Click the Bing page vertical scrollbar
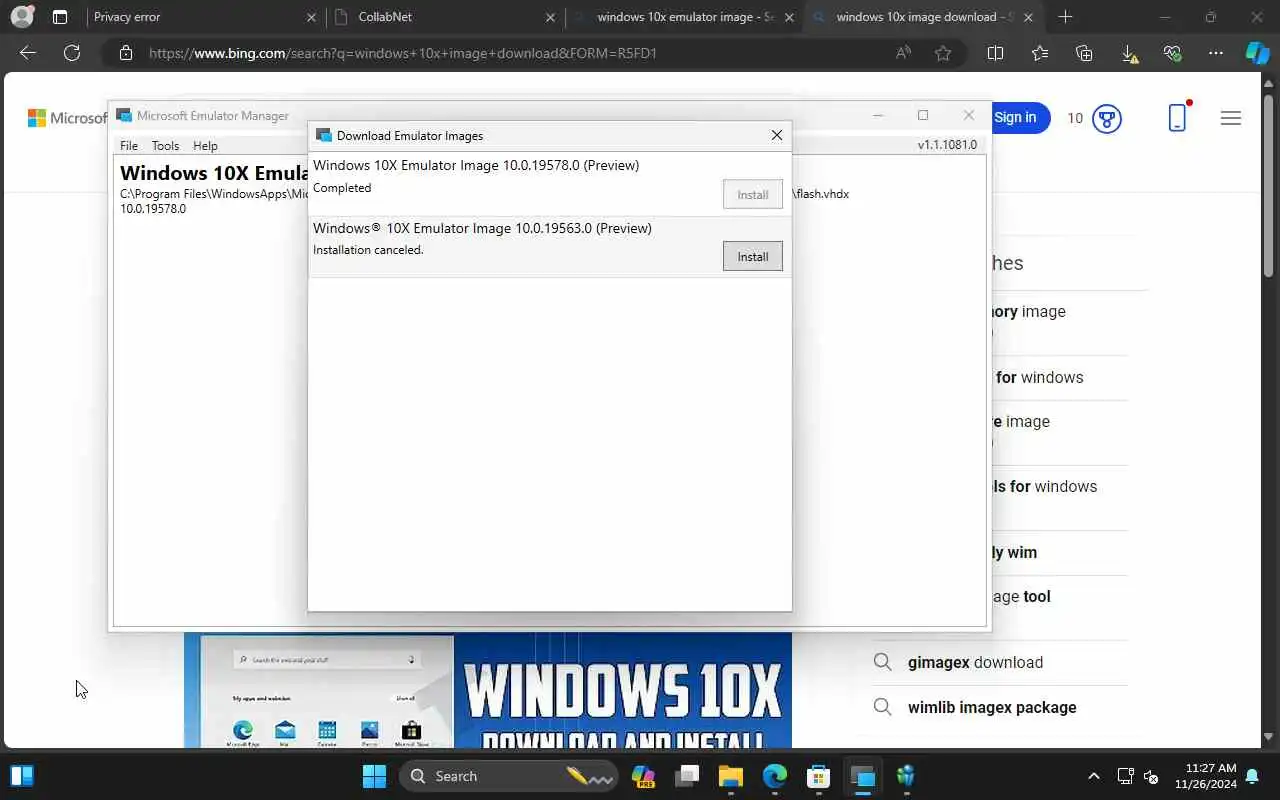 [x=1269, y=186]
